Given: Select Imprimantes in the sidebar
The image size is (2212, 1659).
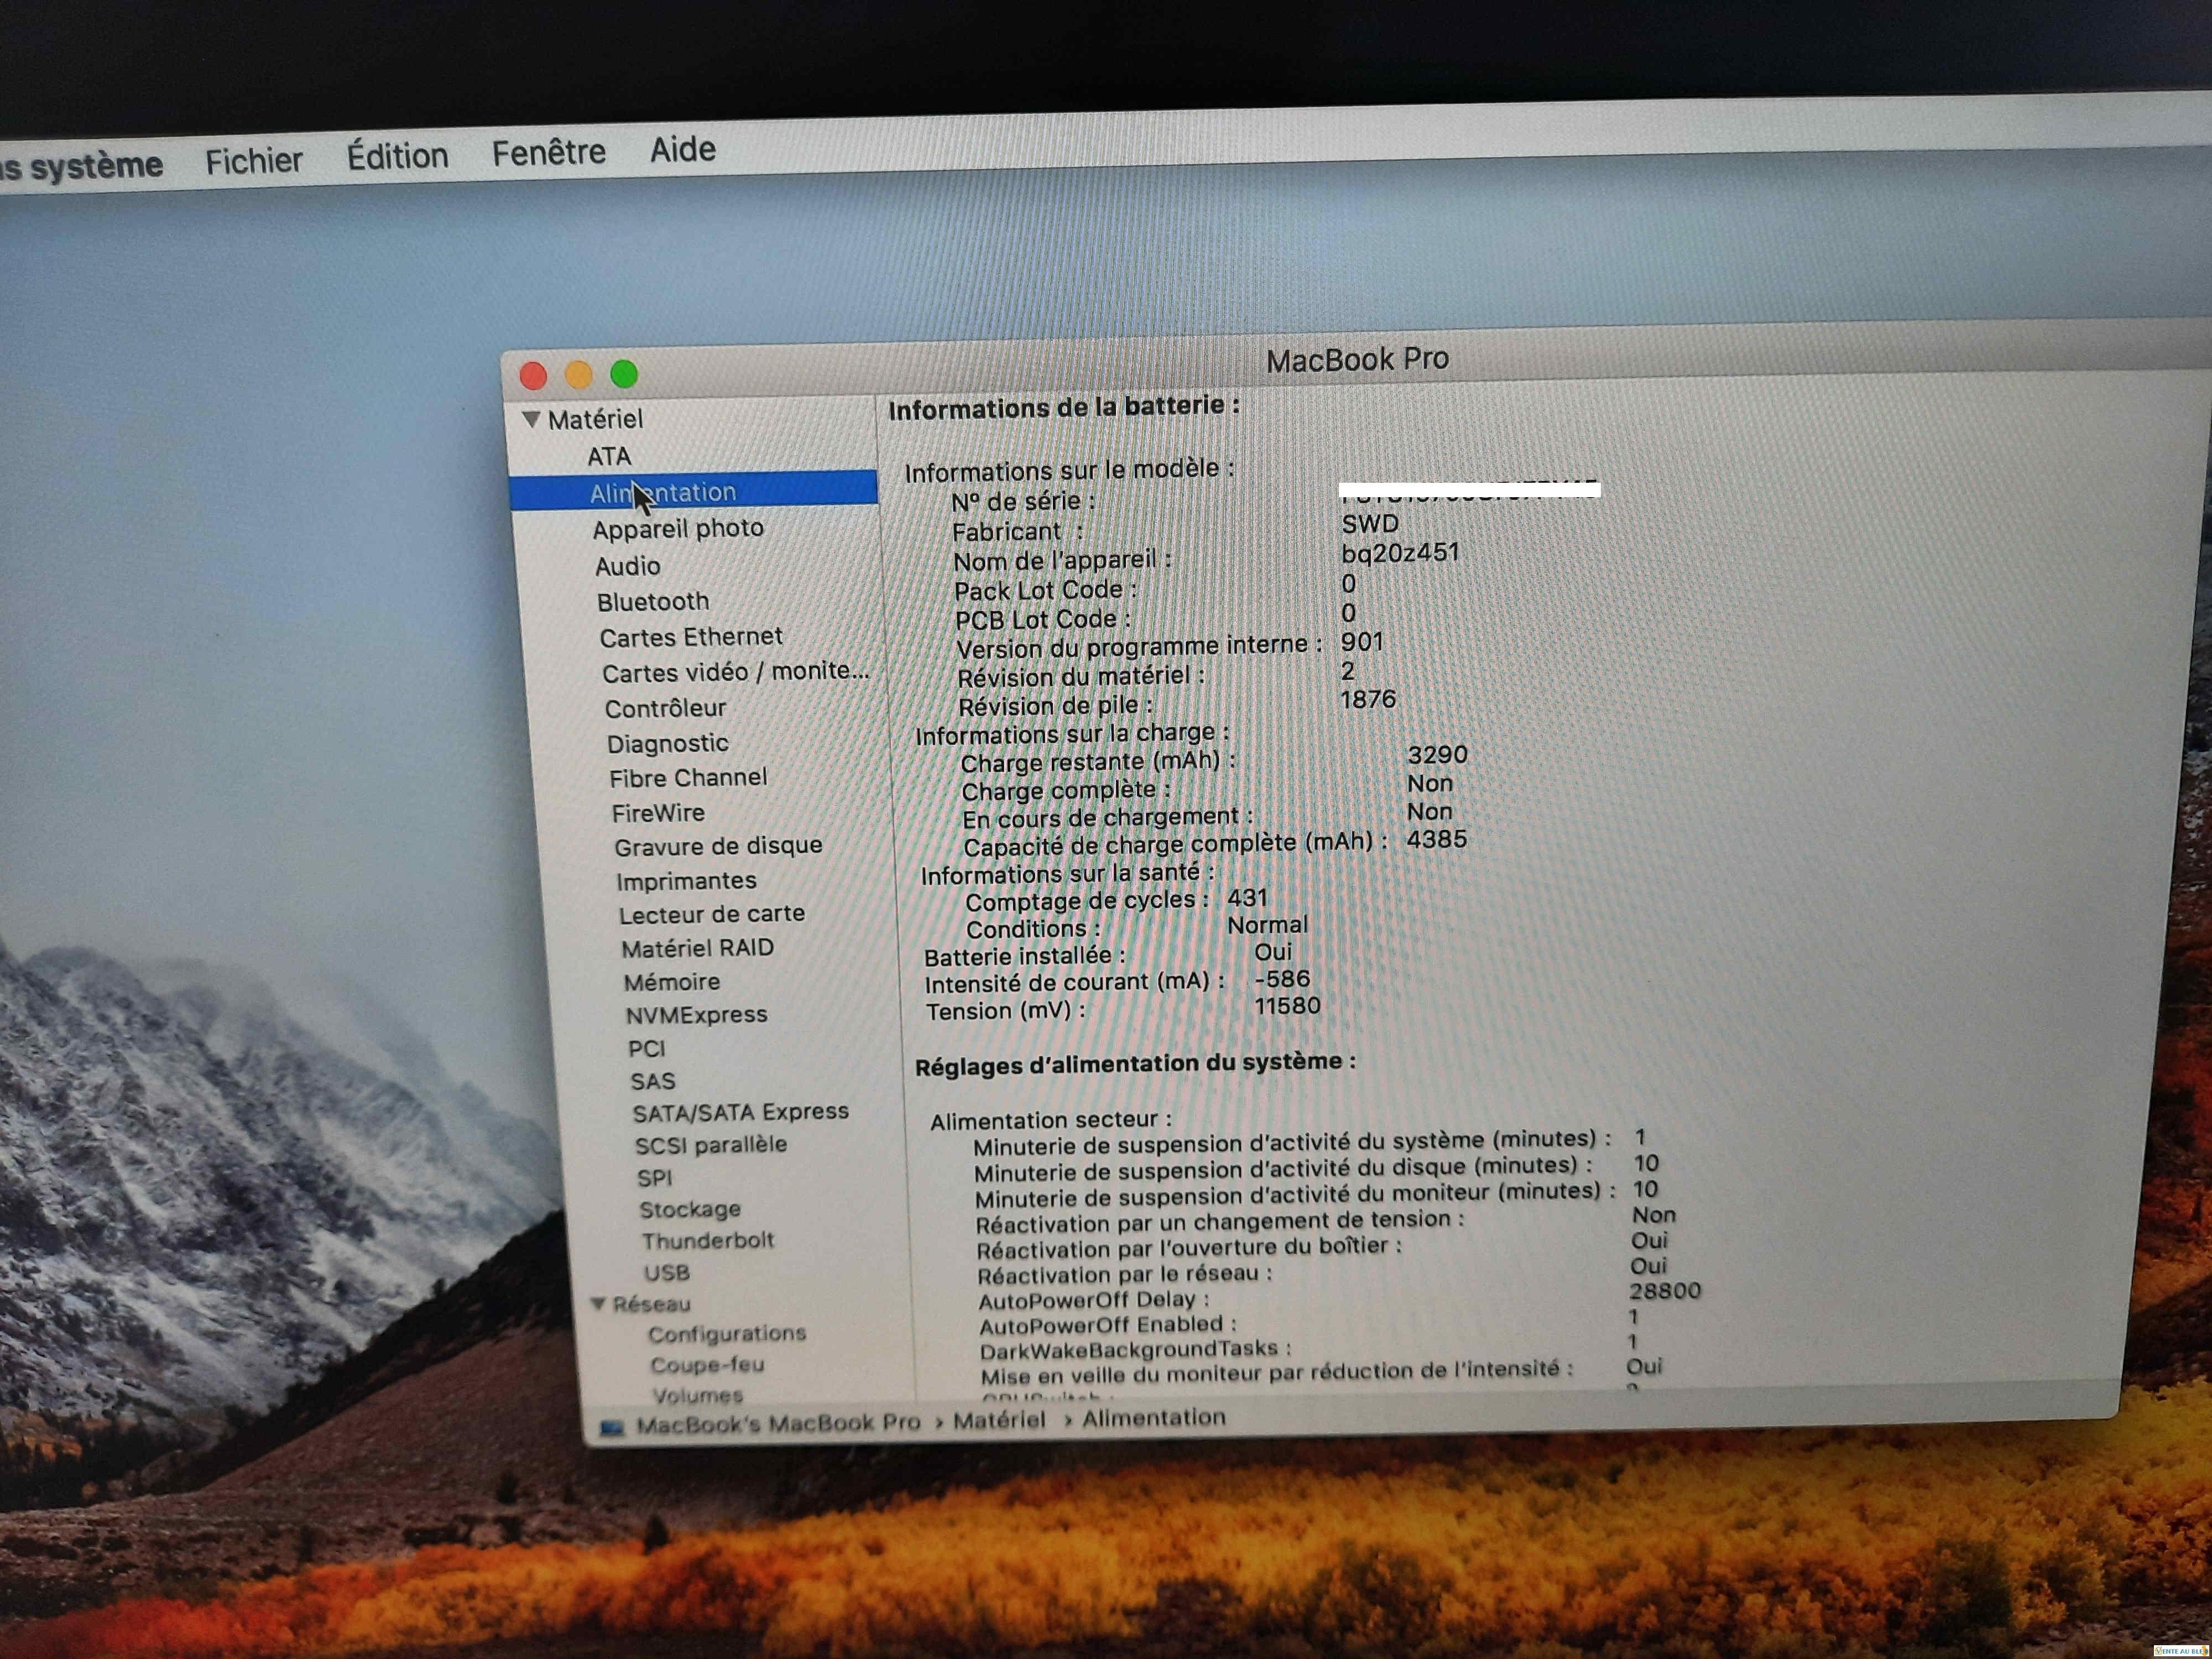Looking at the screenshot, I should click(686, 880).
